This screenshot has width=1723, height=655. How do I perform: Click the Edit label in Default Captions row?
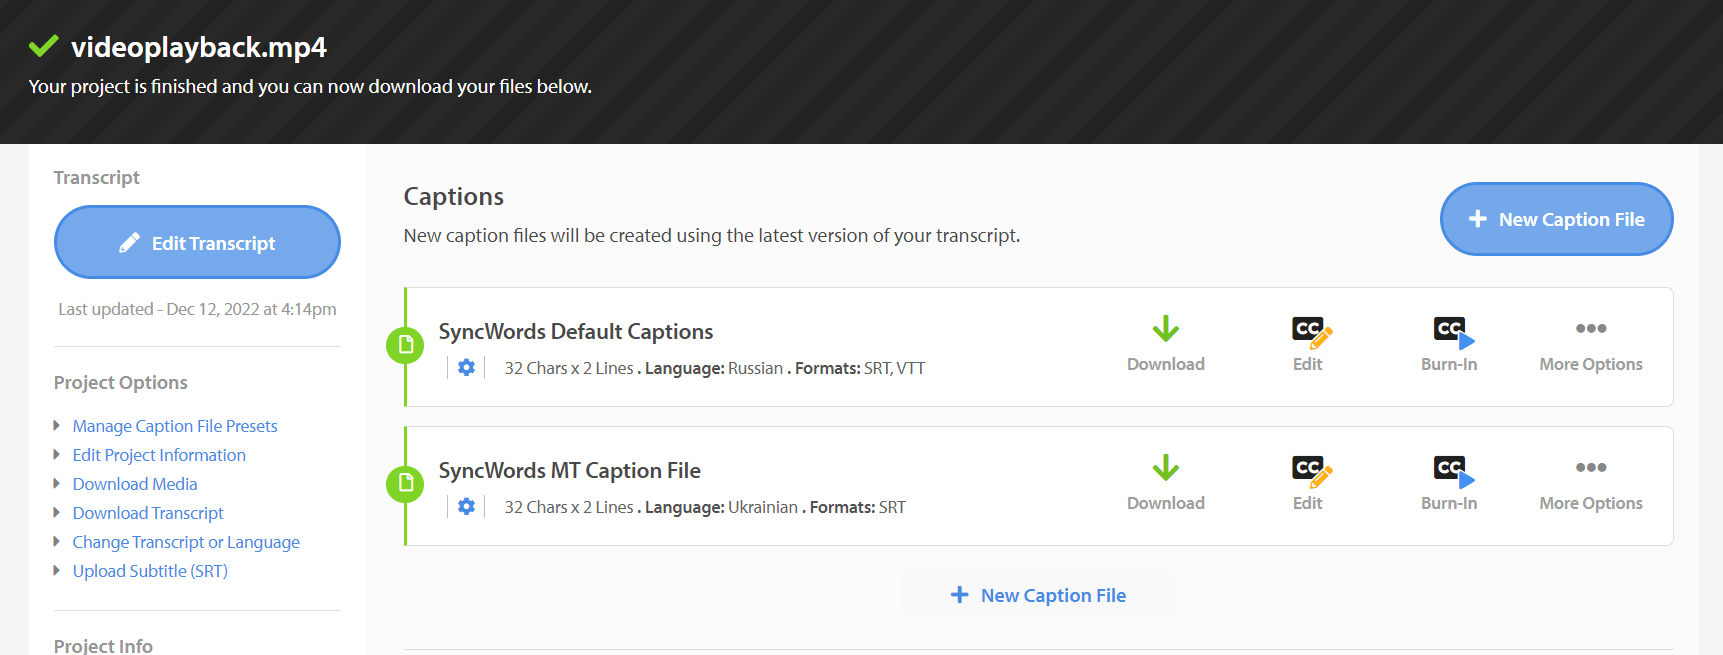[x=1307, y=364]
